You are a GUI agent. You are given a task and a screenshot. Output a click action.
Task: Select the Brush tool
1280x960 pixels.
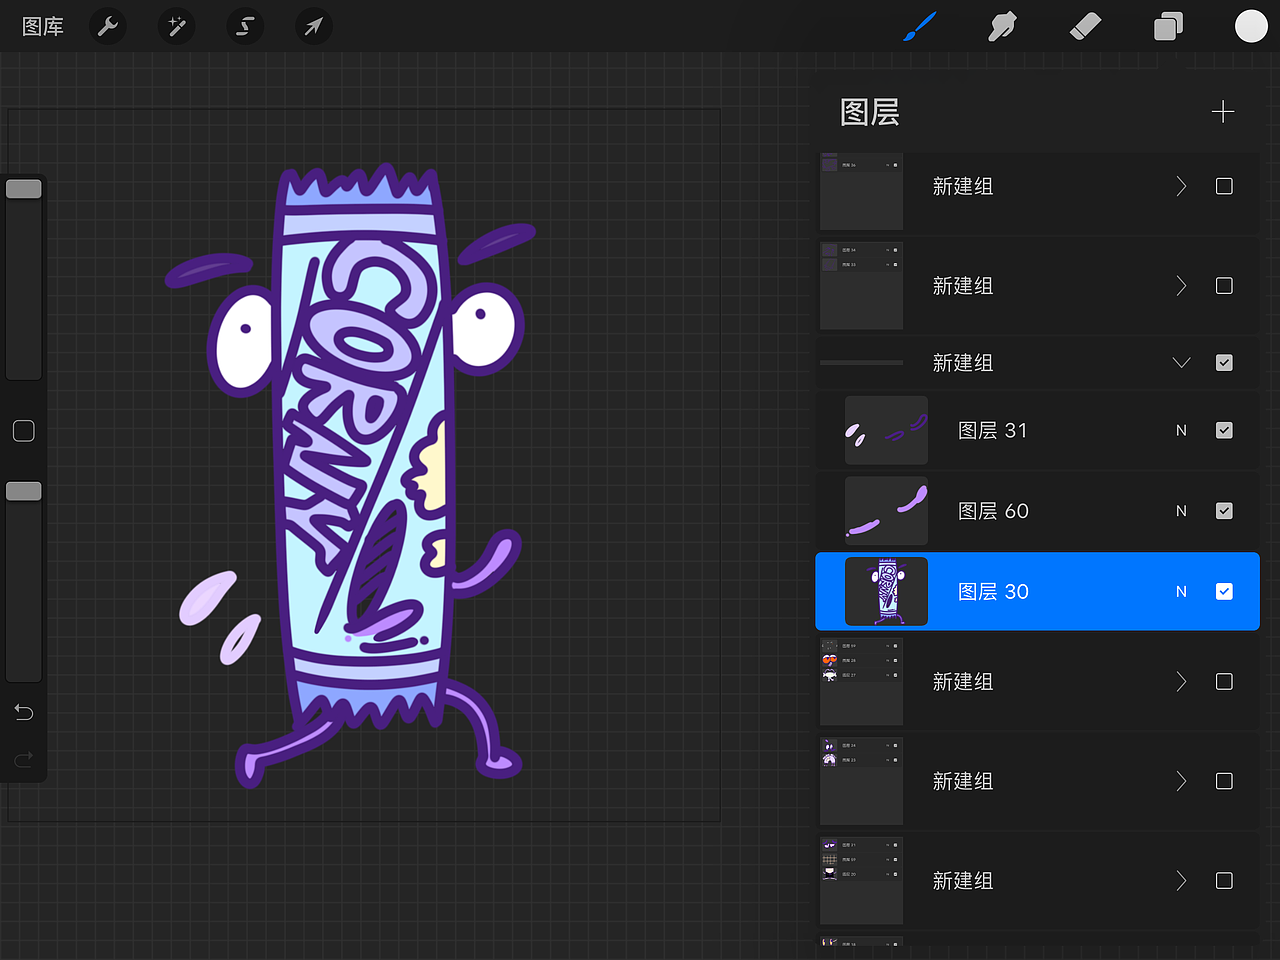tap(919, 26)
